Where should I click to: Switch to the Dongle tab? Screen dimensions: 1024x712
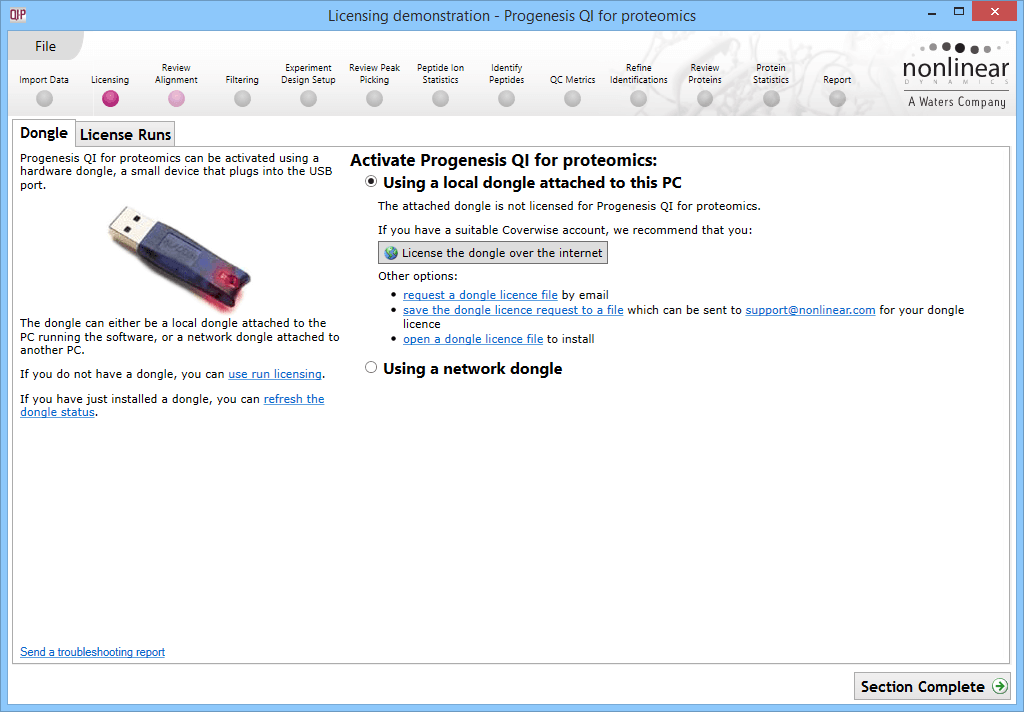[x=44, y=133]
